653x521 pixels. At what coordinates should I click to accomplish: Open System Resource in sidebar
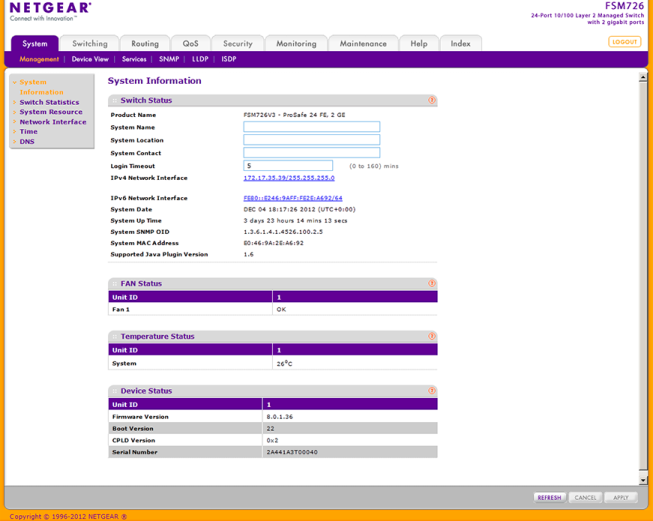[51, 112]
